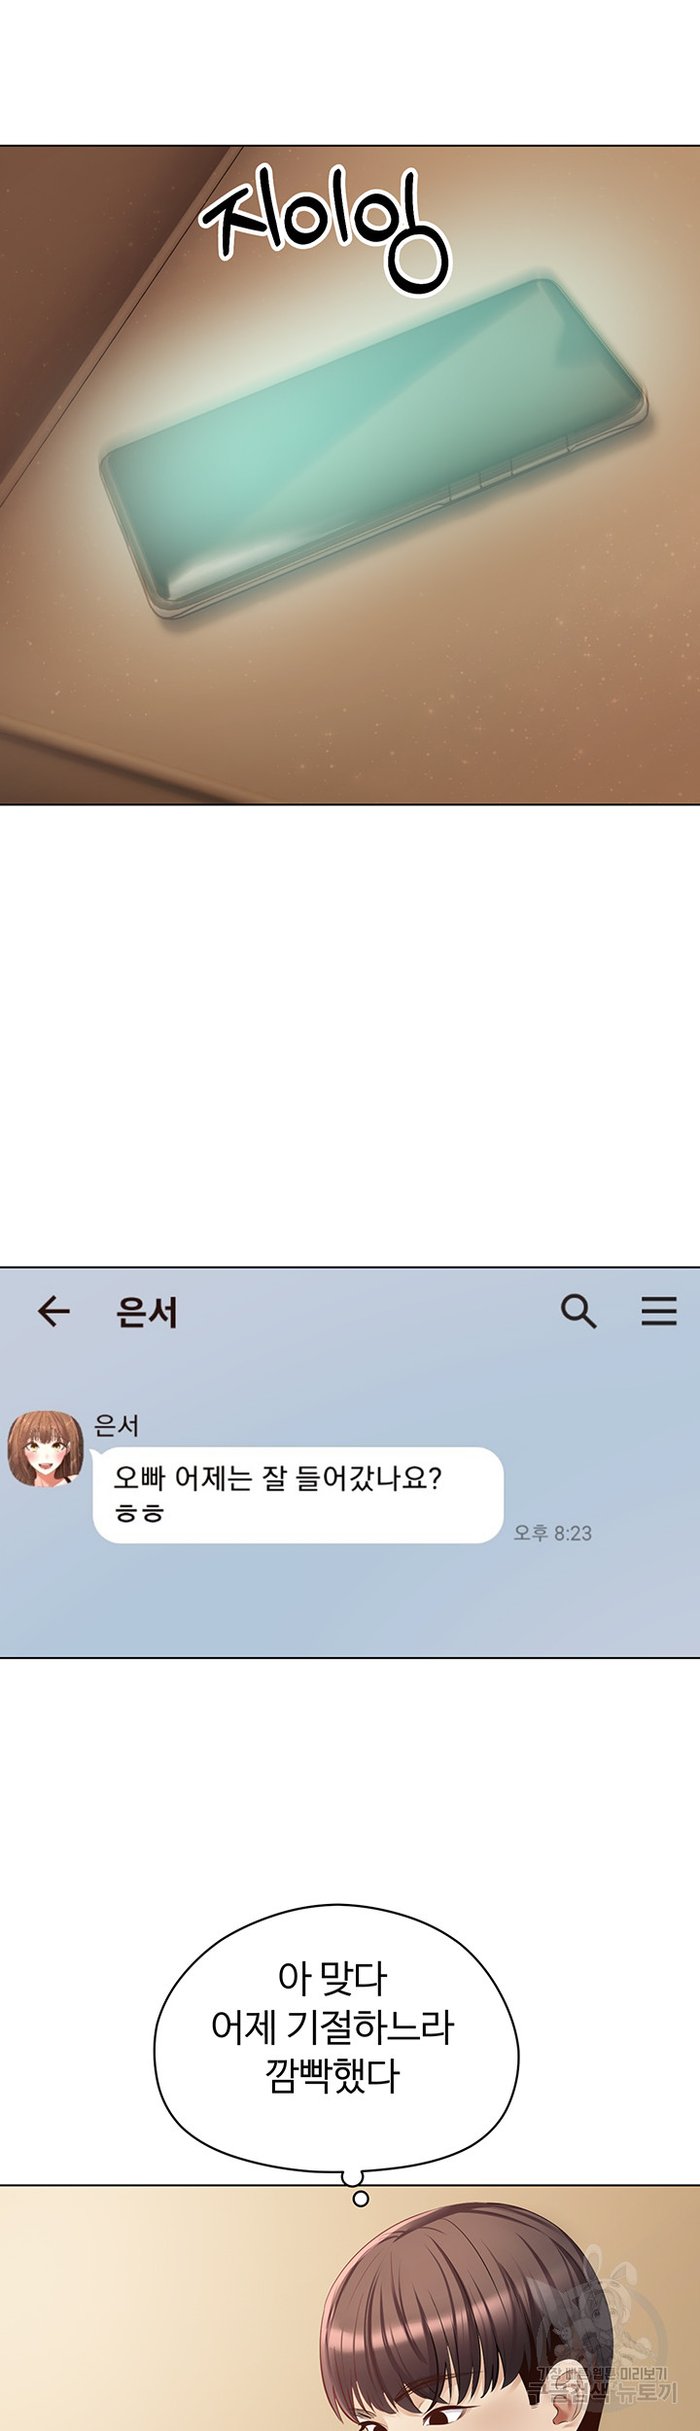
Task: Tap the back arrow in chat header
Action: (x=53, y=1310)
